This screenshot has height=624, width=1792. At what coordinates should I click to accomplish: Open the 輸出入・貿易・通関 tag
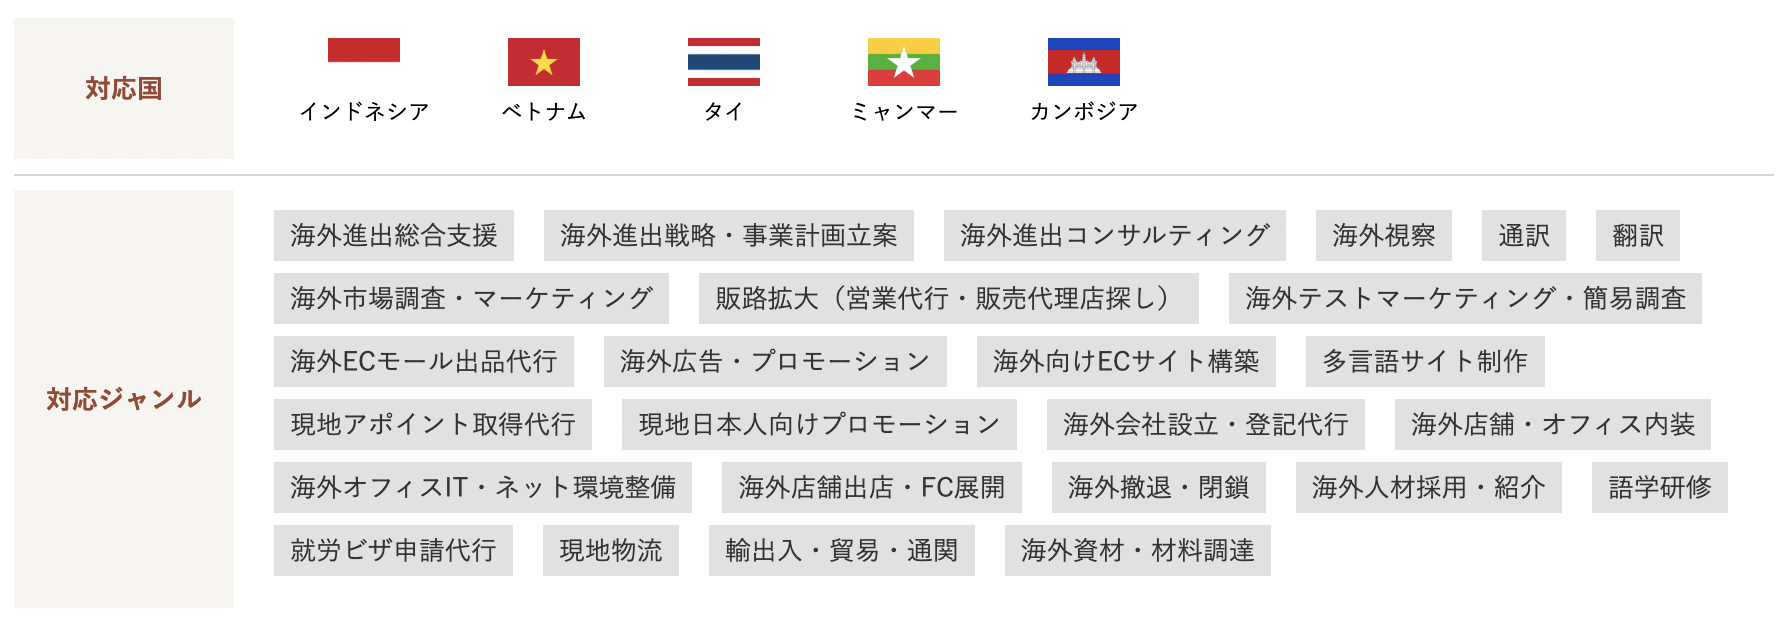[x=842, y=550]
